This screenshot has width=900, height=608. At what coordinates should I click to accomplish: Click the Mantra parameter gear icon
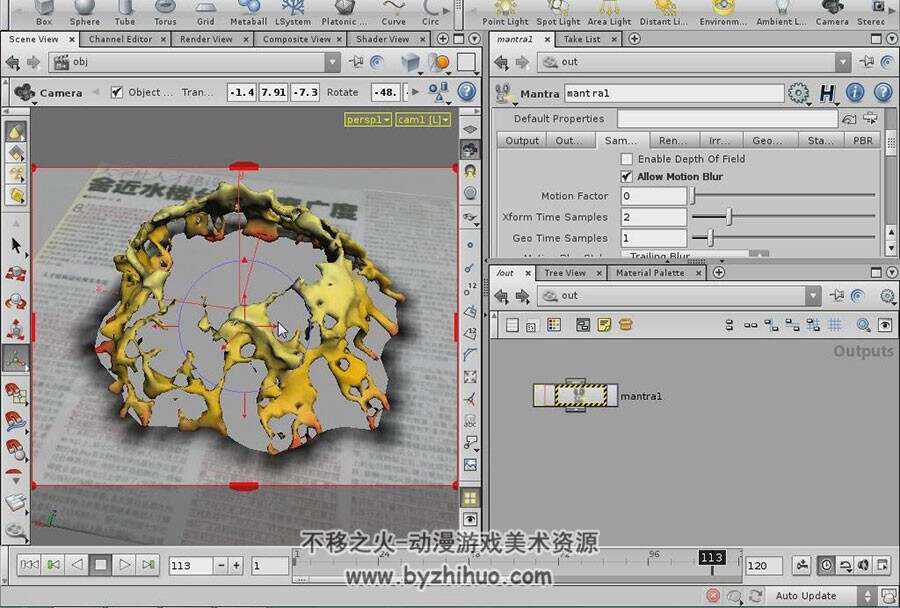(798, 92)
